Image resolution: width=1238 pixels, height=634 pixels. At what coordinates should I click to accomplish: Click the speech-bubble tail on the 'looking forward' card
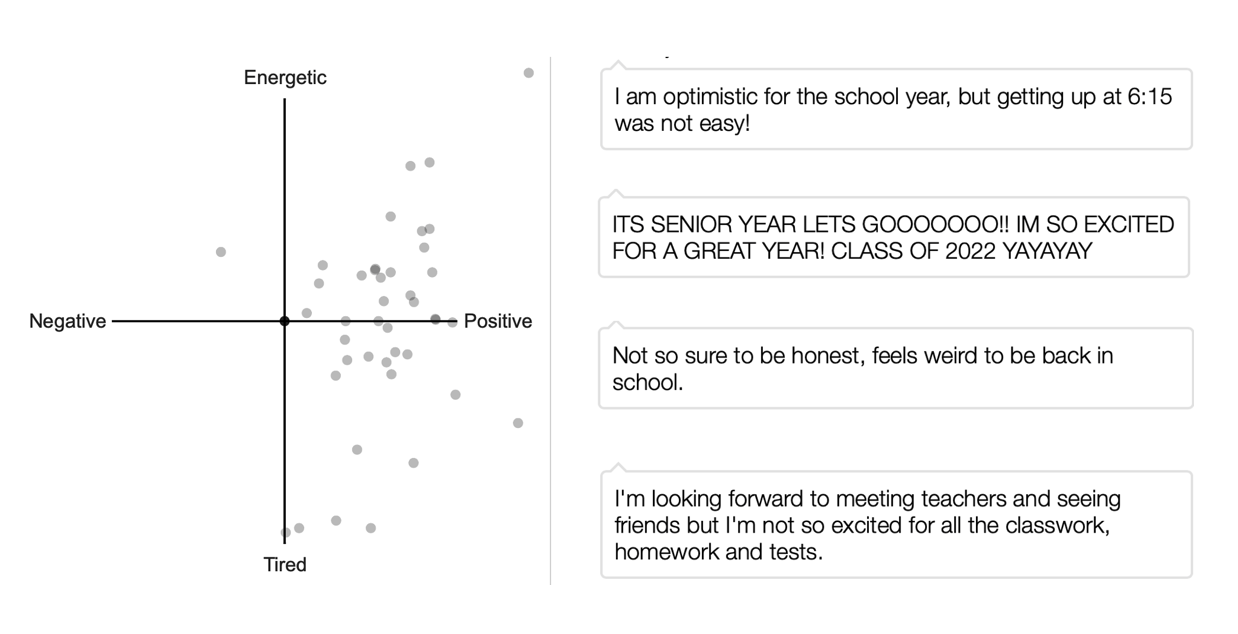[x=618, y=467]
